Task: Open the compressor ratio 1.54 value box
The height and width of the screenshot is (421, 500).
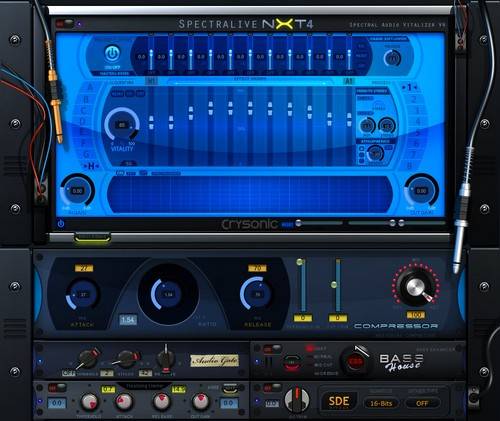Action: (x=128, y=320)
